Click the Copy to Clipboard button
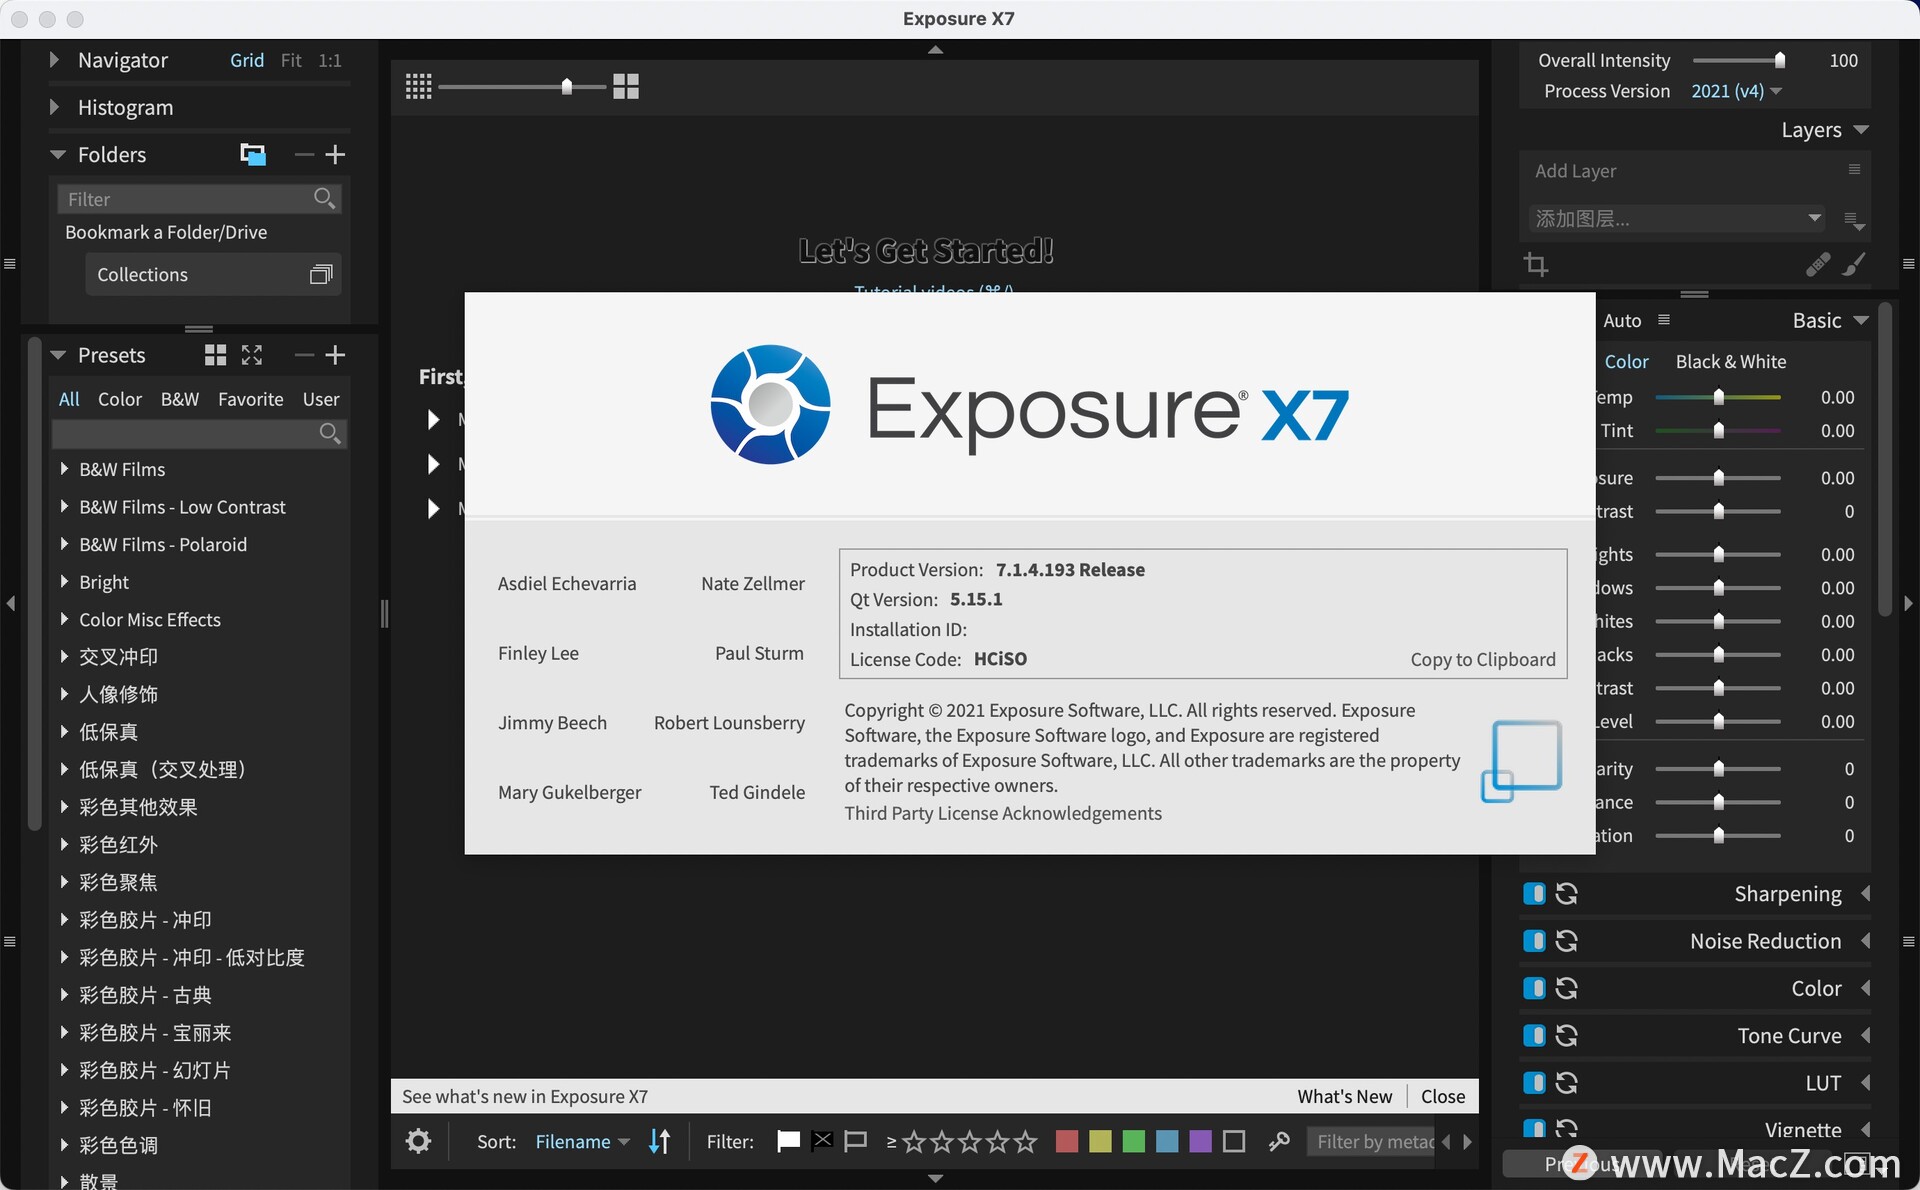The height and width of the screenshot is (1190, 1920). (1483, 659)
